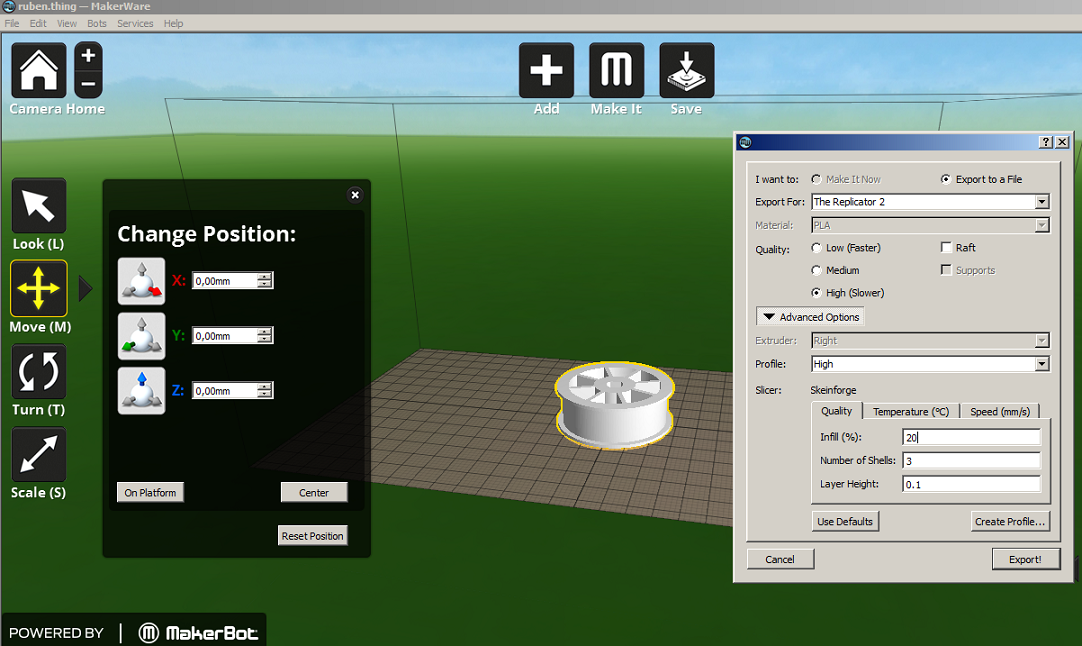Choose High (Slower) quality
The width and height of the screenshot is (1082, 646).
[x=816, y=293]
